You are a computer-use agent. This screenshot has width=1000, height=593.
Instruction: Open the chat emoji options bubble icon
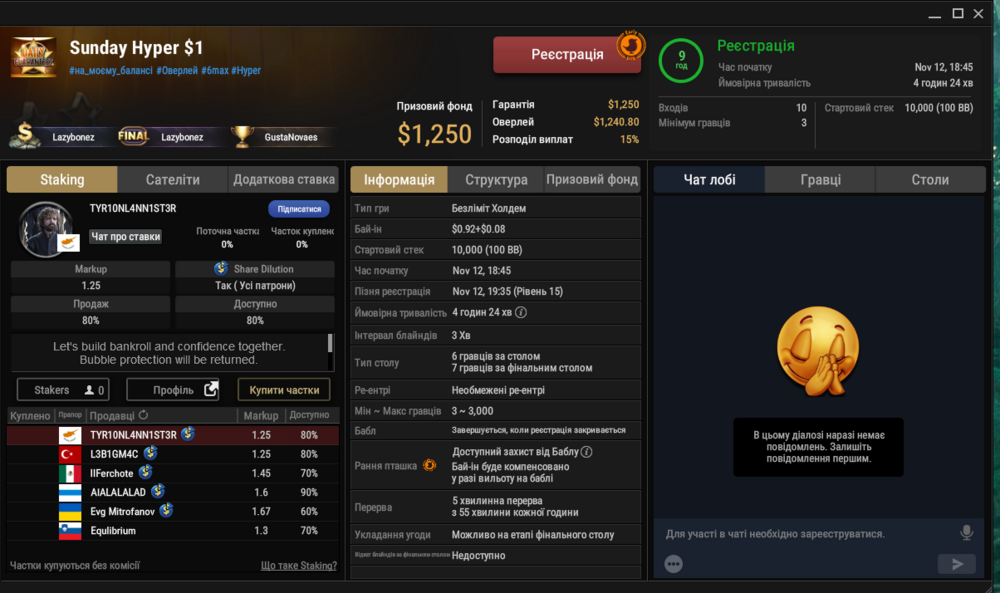[673, 564]
